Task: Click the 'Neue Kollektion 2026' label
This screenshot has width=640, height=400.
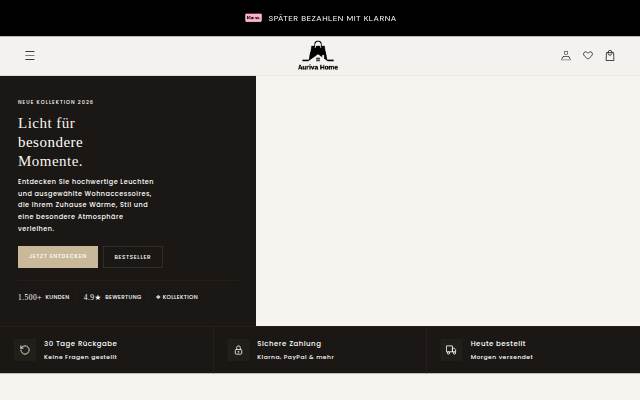Action: [x=56, y=102]
